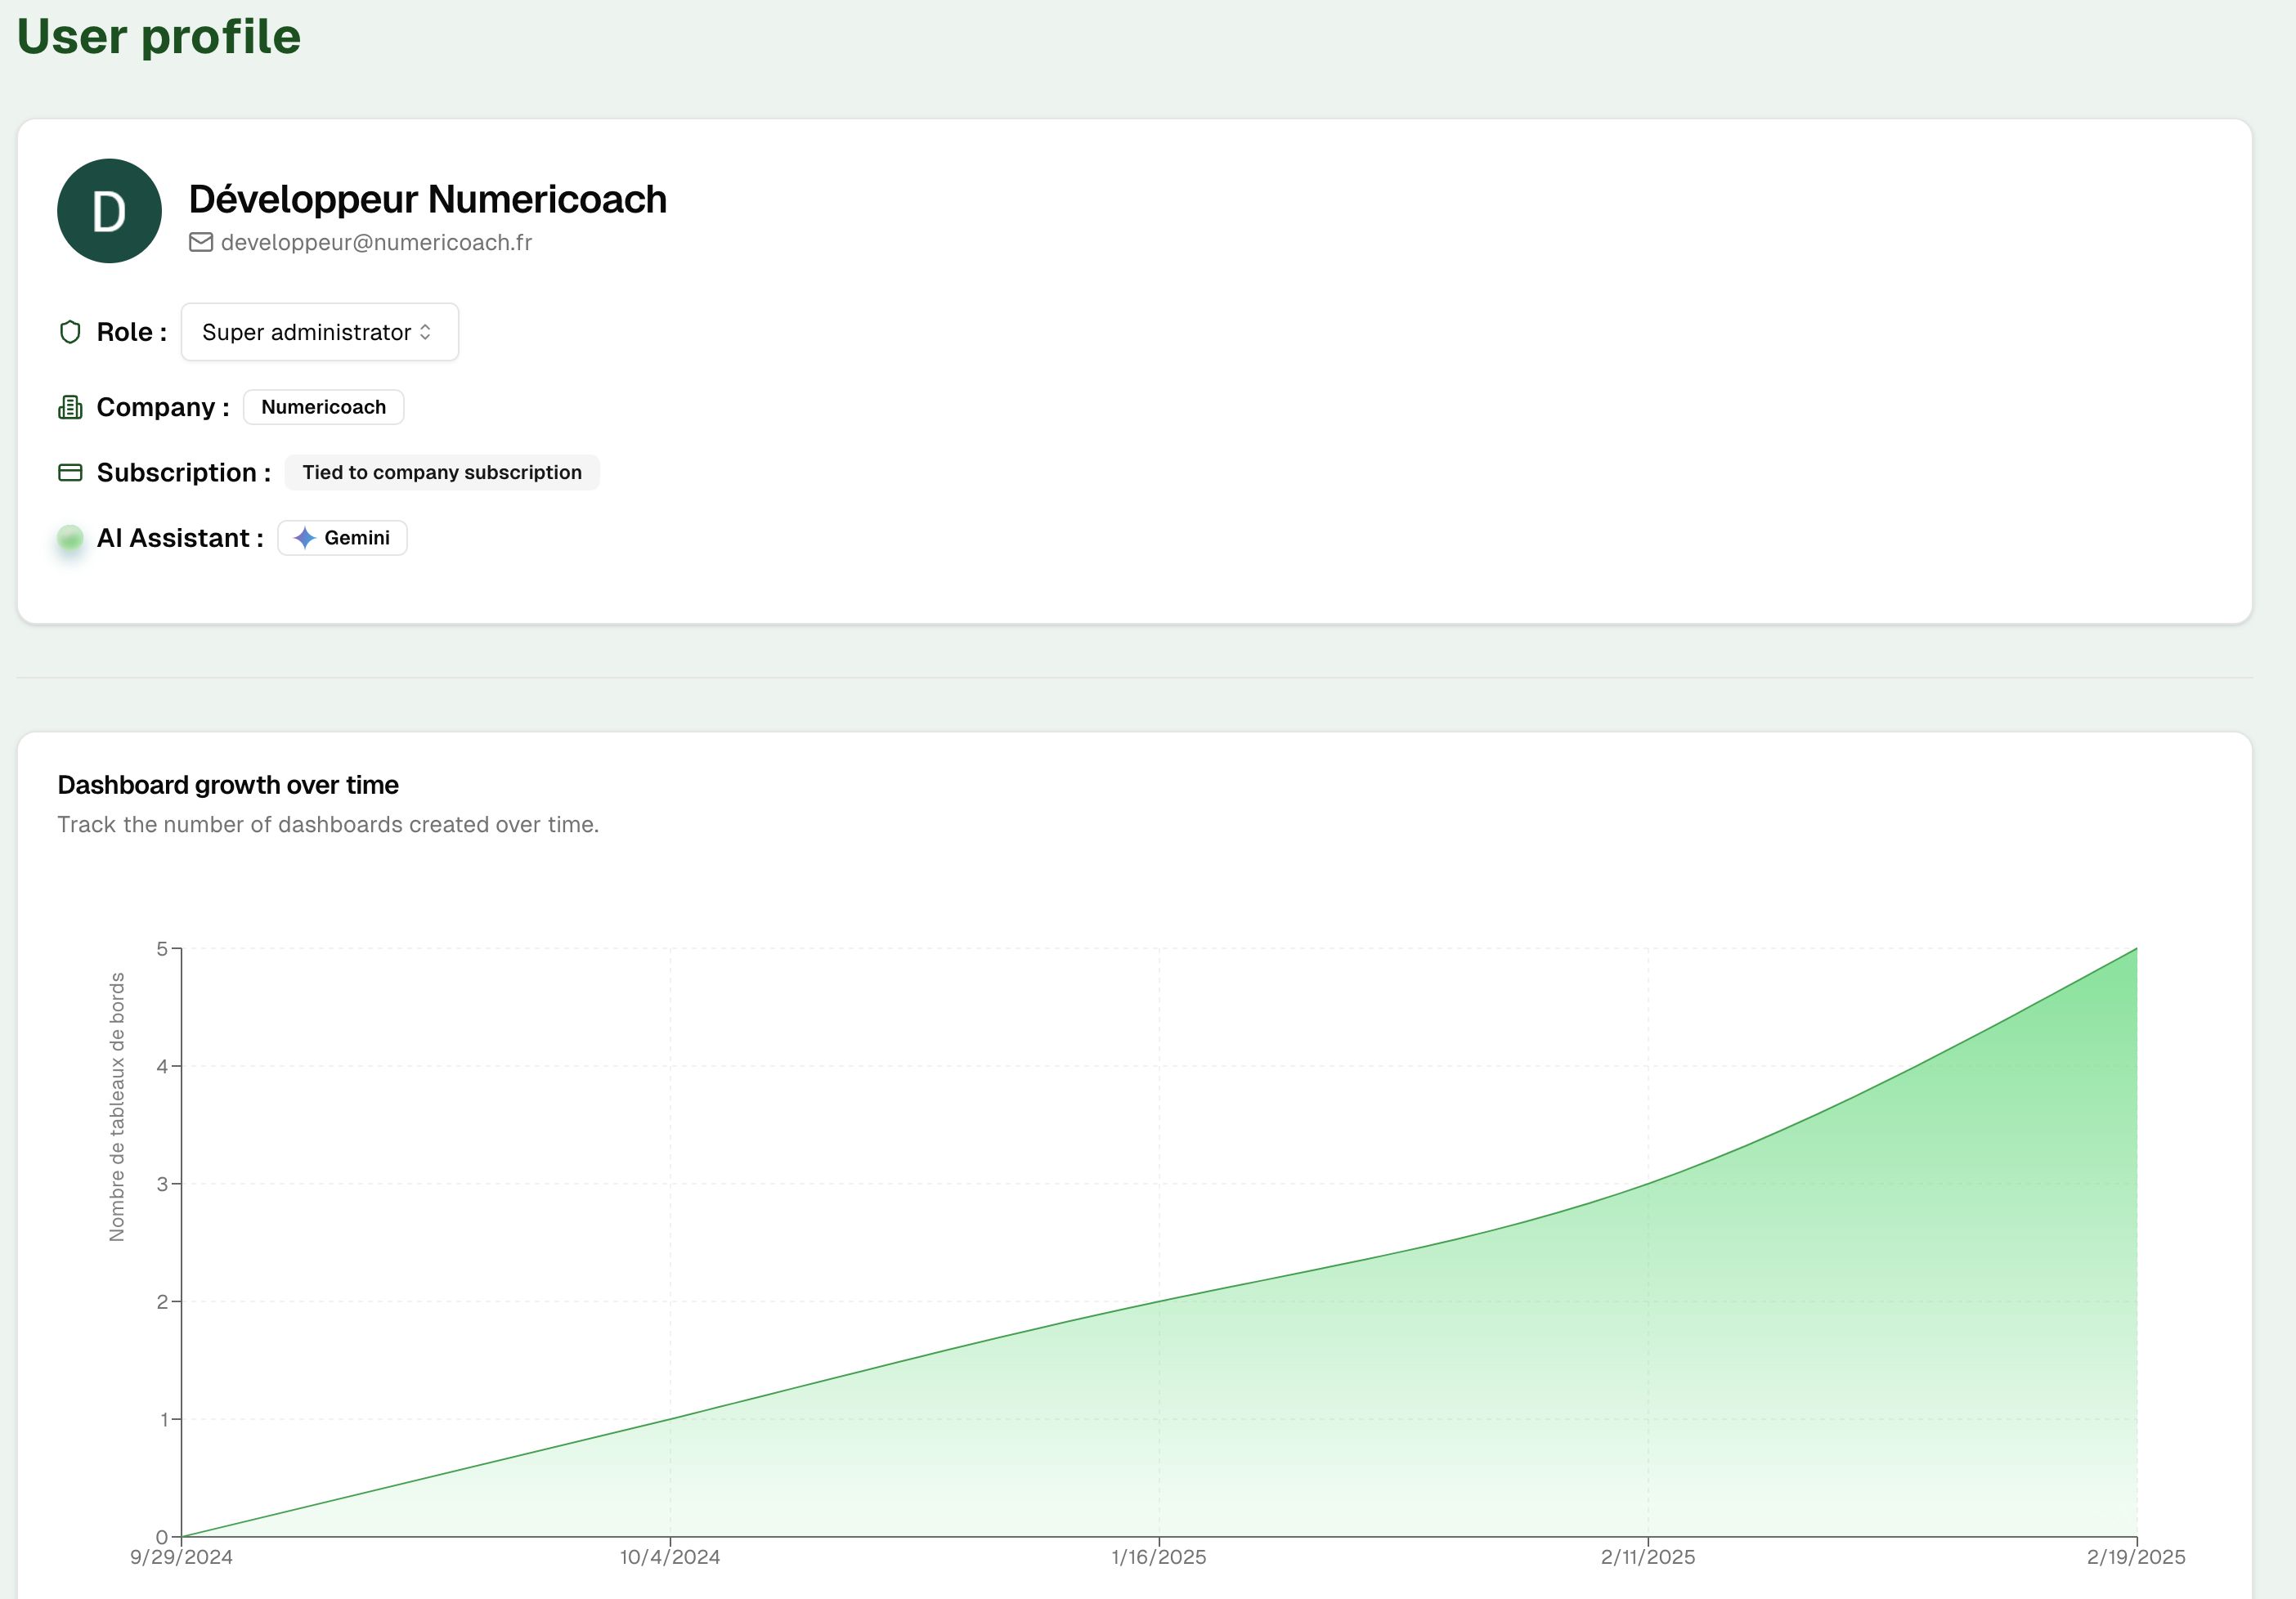The height and width of the screenshot is (1599, 2296).
Task: Click the y-axis value 0
Action: point(162,1537)
